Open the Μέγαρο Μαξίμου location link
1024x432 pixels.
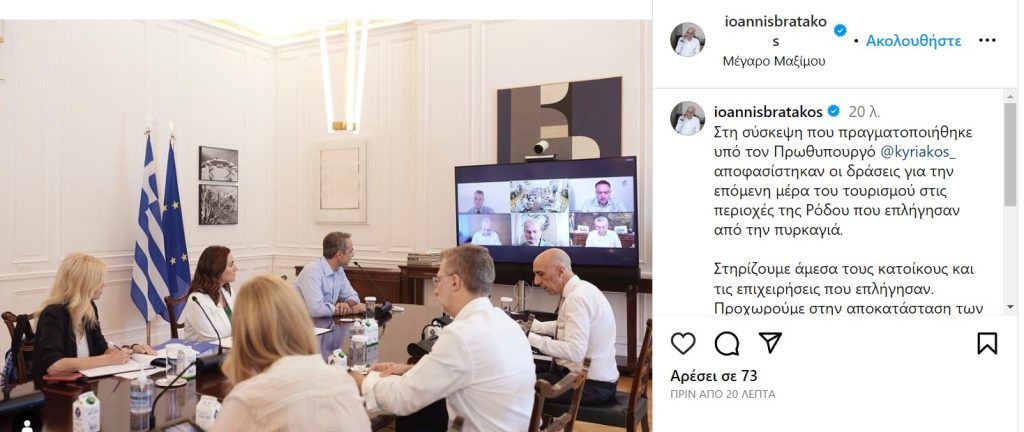(x=774, y=61)
